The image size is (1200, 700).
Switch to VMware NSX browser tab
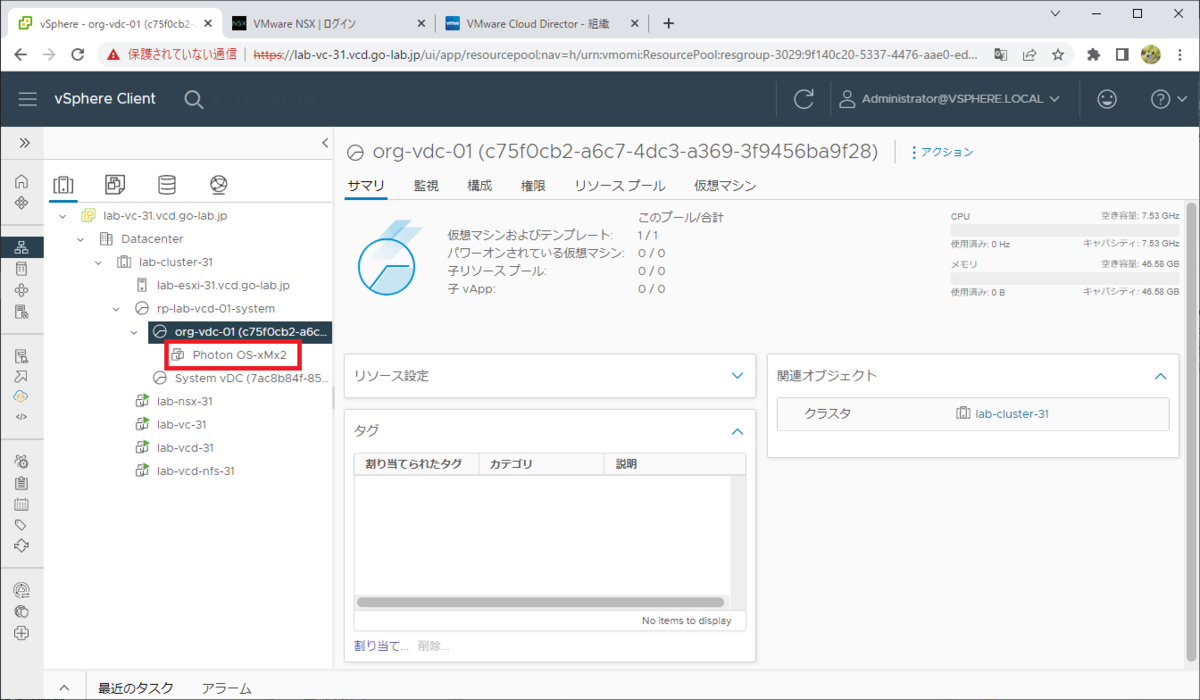pos(326,23)
